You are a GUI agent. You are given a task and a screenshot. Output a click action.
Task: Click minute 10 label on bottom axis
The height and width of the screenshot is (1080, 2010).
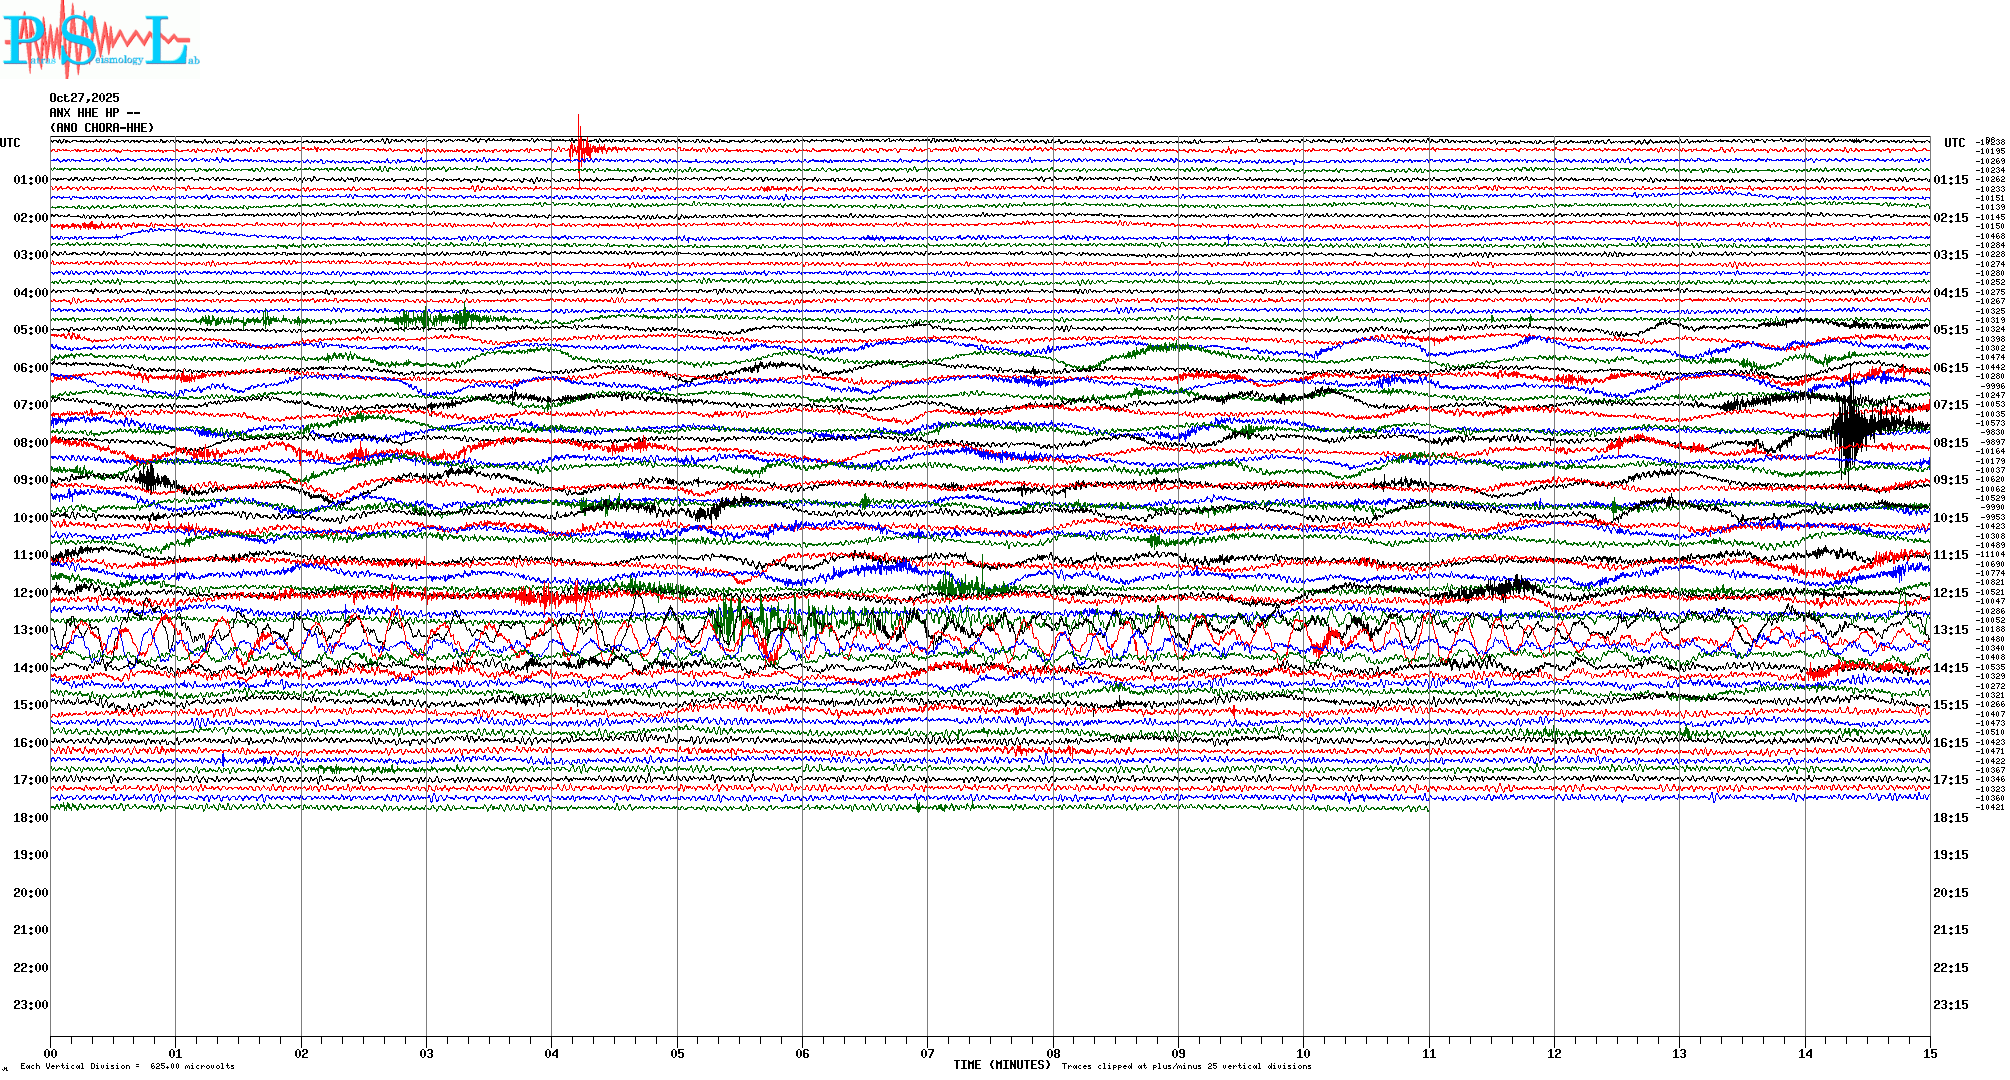point(1303,1053)
